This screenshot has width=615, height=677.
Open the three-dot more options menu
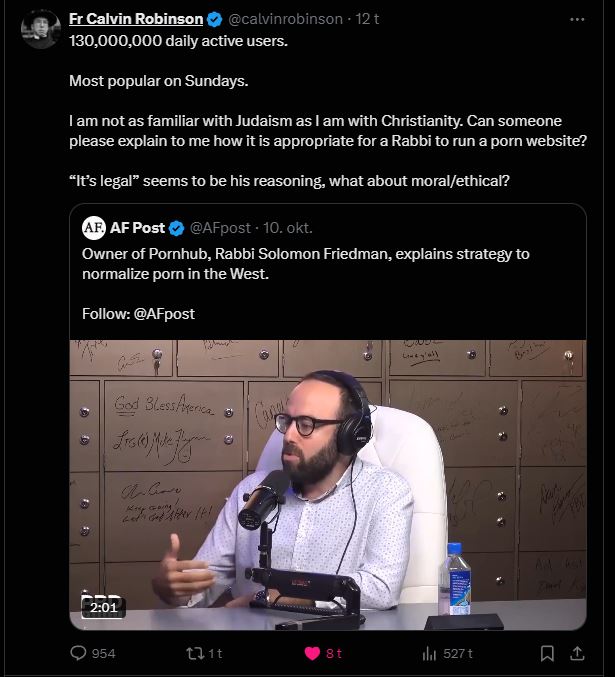pyautogui.click(x=577, y=19)
